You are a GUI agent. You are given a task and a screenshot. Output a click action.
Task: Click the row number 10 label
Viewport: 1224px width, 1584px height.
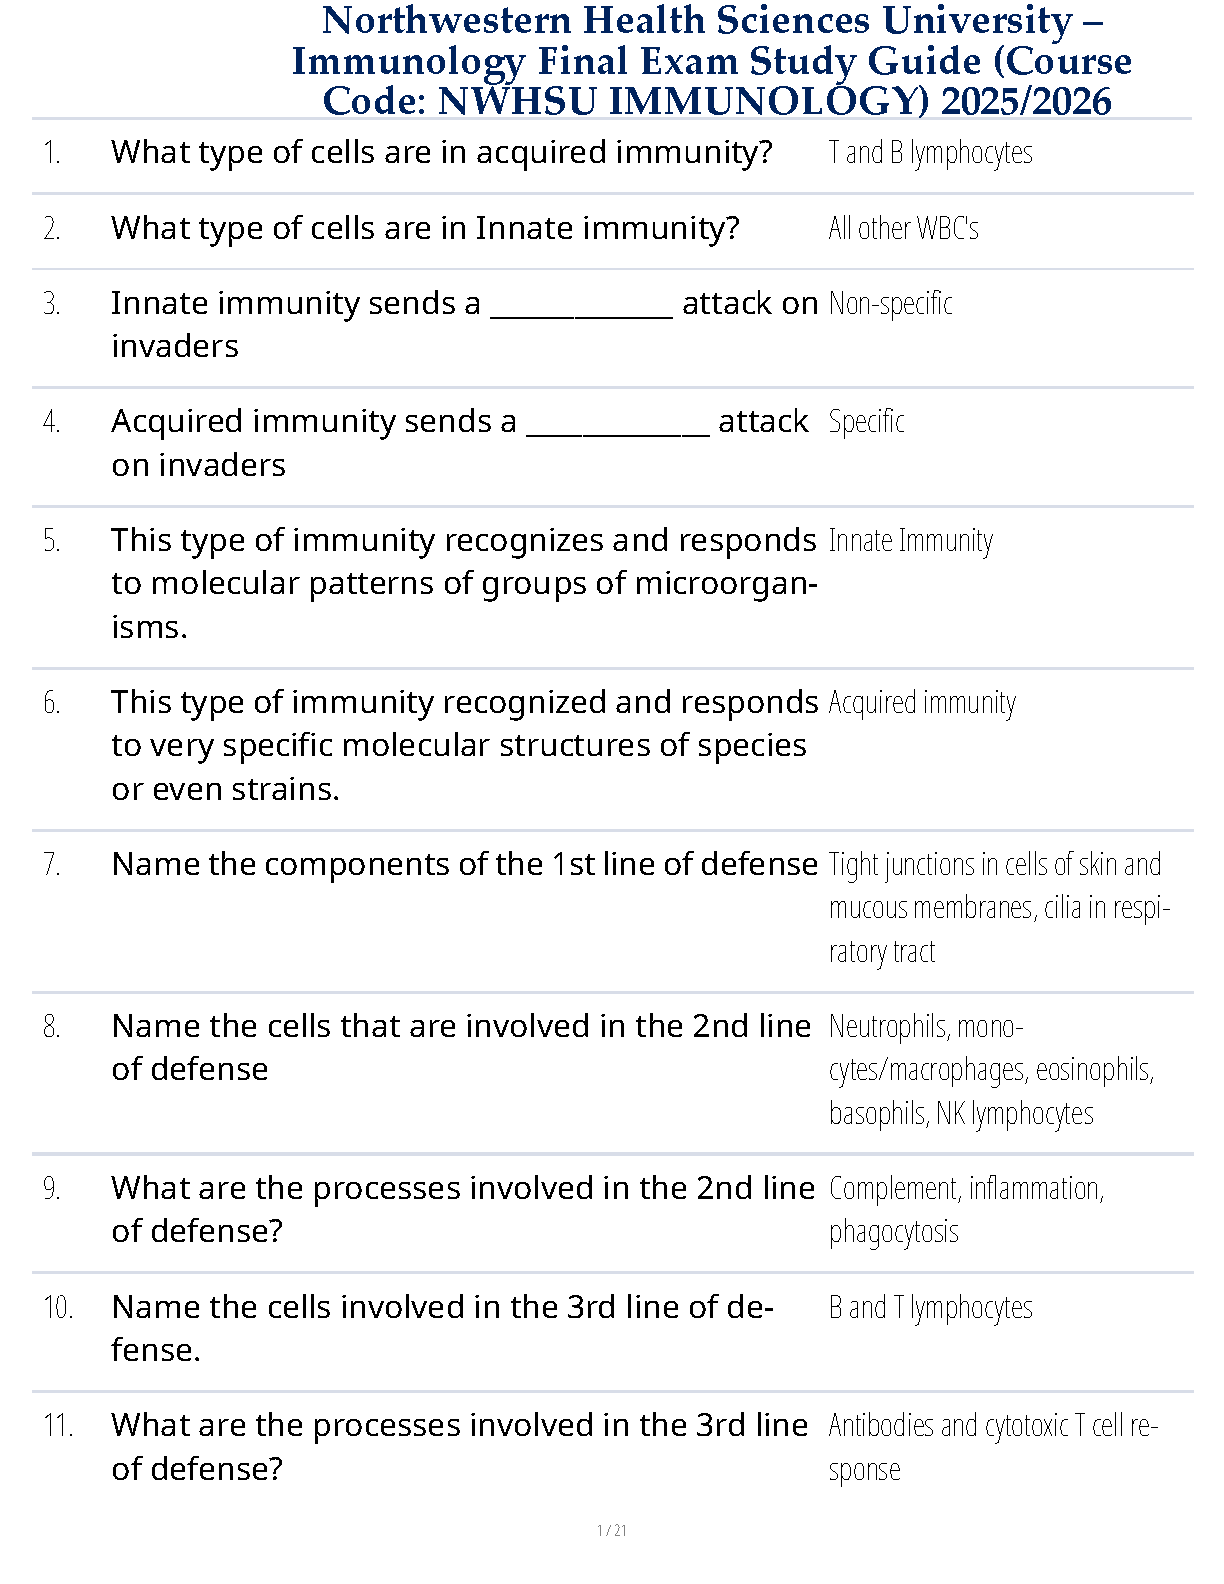tap(58, 1307)
